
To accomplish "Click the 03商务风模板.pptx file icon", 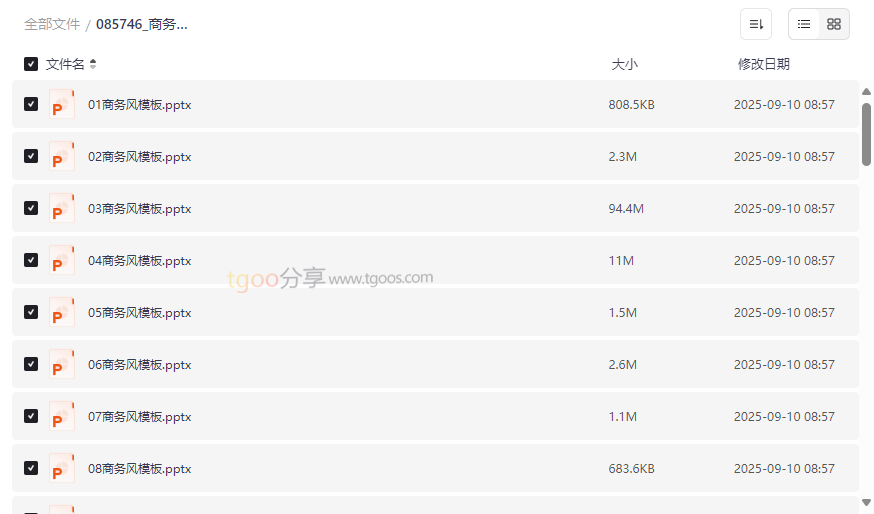I will coord(62,208).
